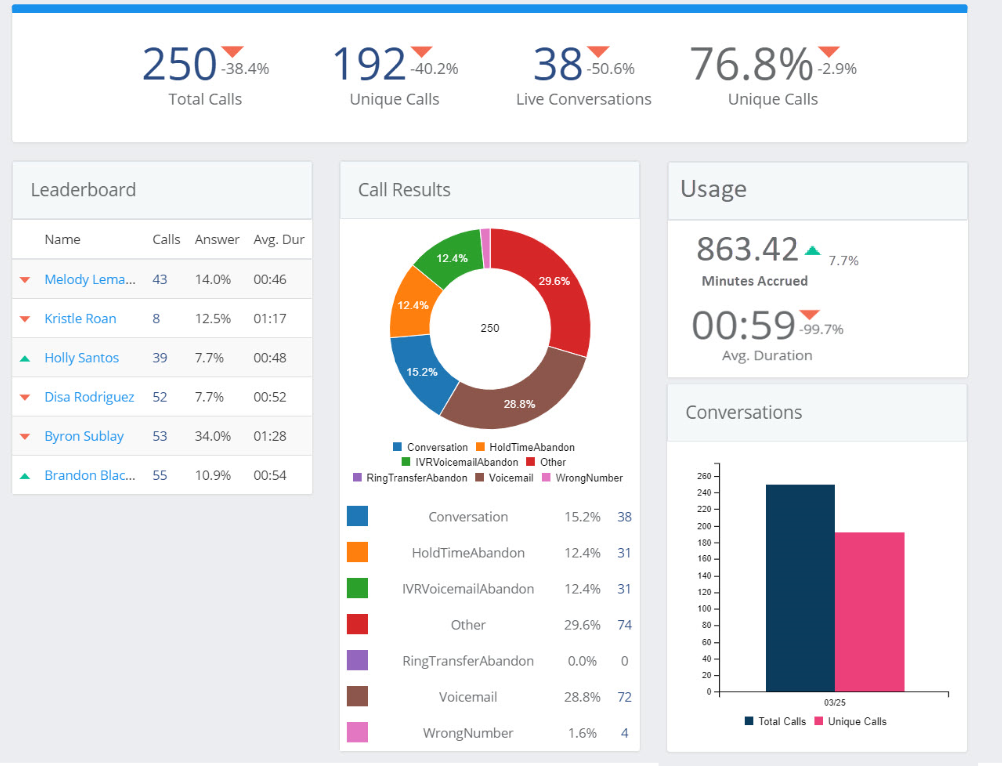Screen dimensions: 1002x766
Task: Click the red down arrow beside Byron Sublay
Action: [x=25, y=436]
